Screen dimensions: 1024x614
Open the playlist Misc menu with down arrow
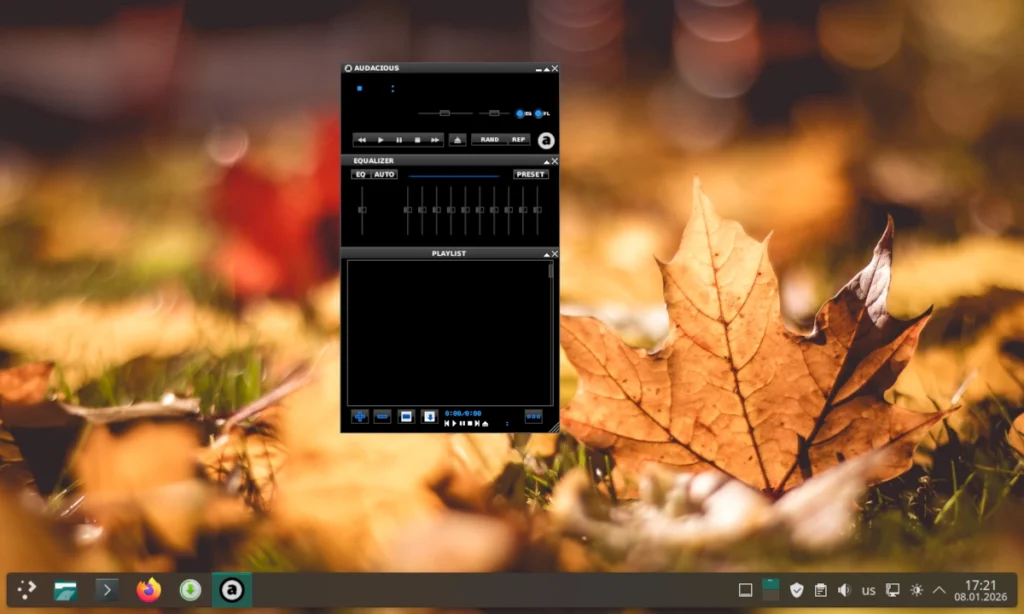(x=429, y=417)
